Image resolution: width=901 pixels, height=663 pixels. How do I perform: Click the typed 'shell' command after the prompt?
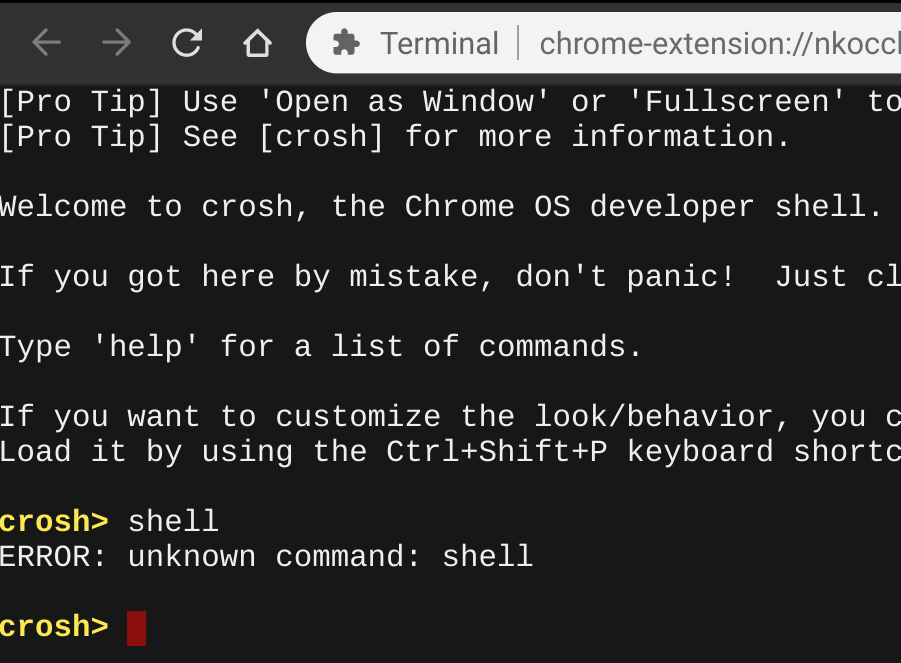click(173, 521)
